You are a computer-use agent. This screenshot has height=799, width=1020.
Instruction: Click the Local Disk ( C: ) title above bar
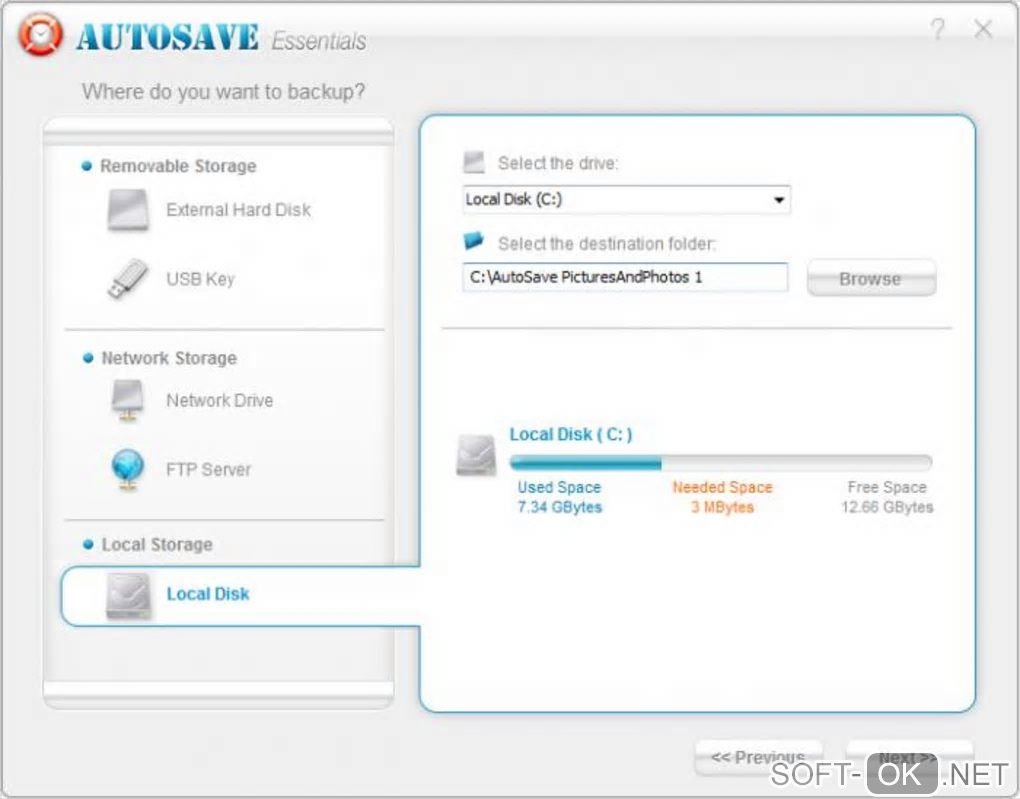coord(570,435)
